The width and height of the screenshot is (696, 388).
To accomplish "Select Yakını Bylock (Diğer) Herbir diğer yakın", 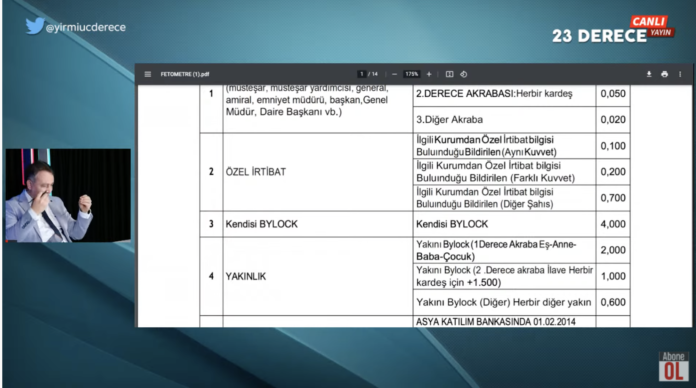I will point(503,302).
